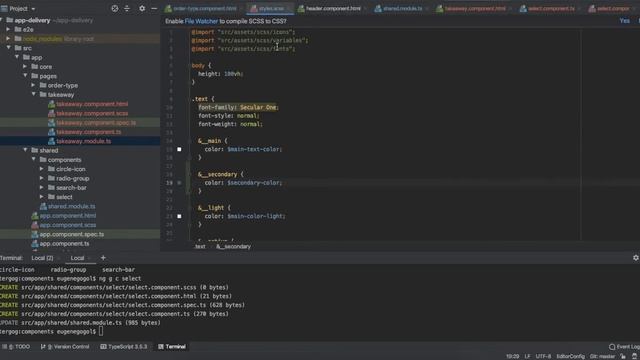Viewport: 640px width, 360px height.
Task: Click the collapse all icon in Project panel
Action: 127,8
